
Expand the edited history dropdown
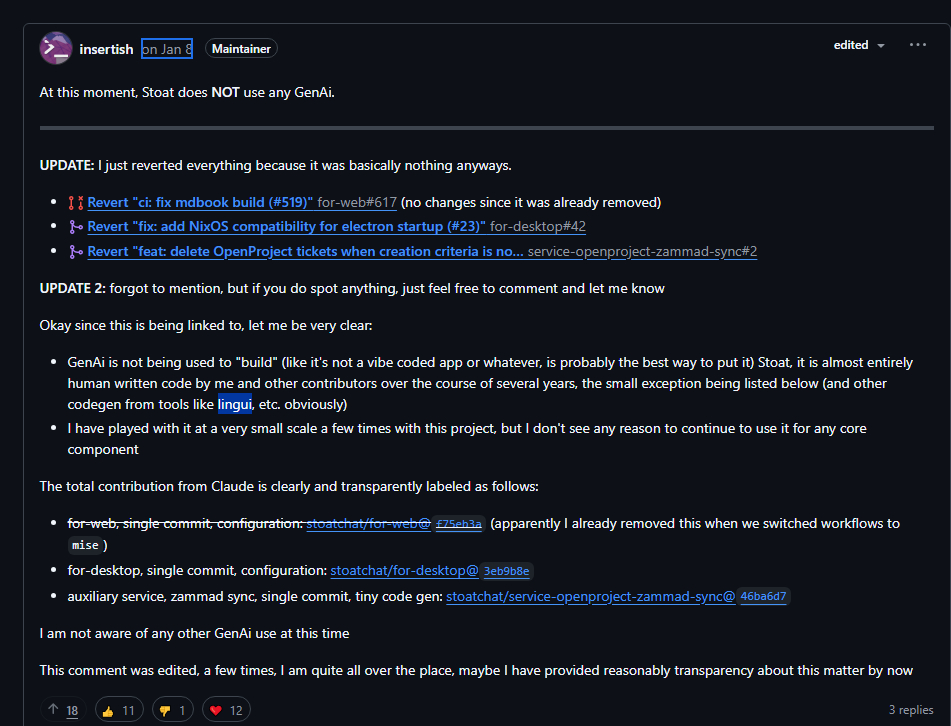click(x=859, y=46)
